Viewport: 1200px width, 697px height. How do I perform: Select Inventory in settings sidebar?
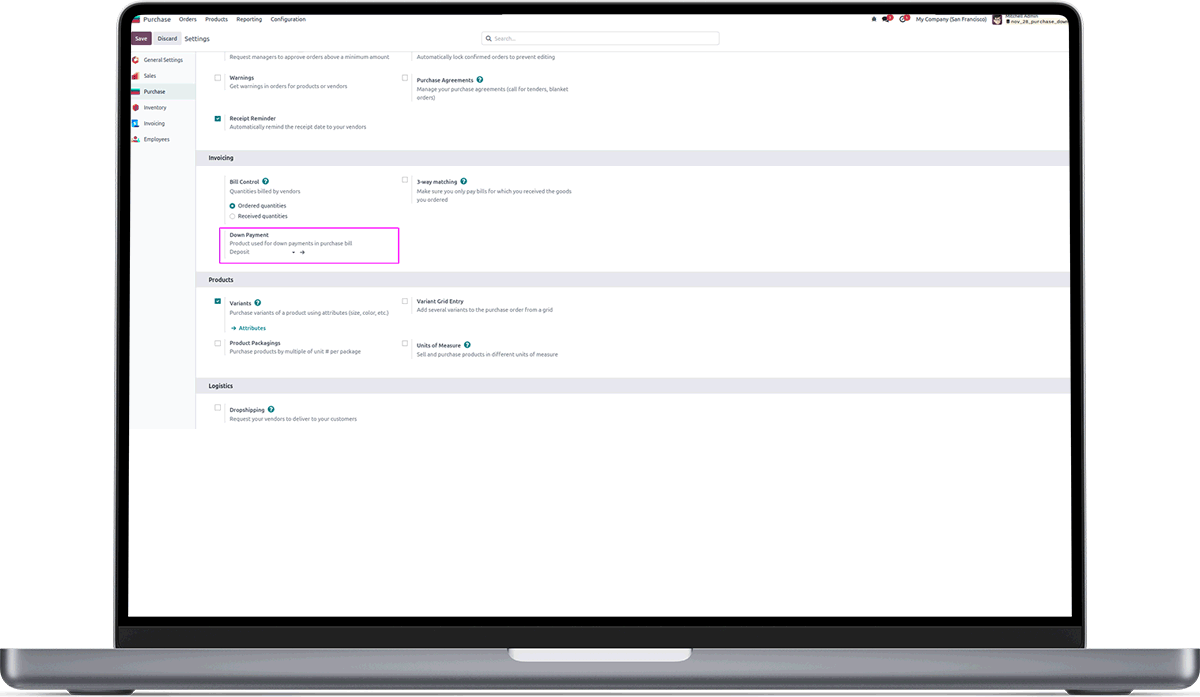[155, 108]
